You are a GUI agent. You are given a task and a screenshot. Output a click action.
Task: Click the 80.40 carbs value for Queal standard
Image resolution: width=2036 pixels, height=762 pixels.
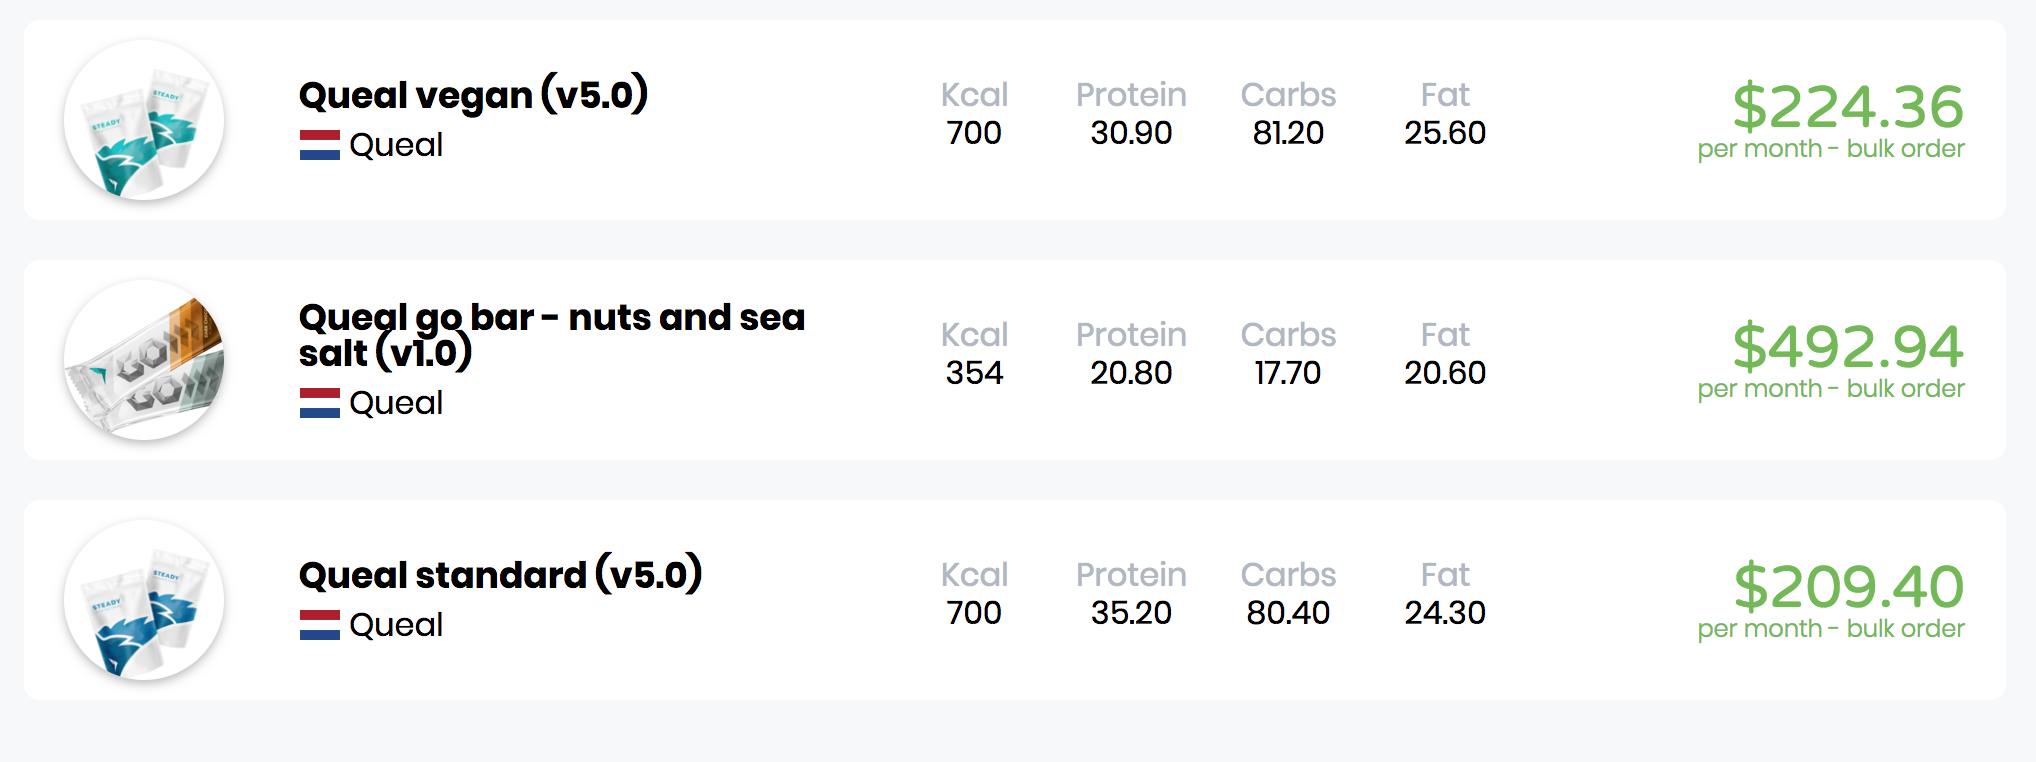[1288, 612]
